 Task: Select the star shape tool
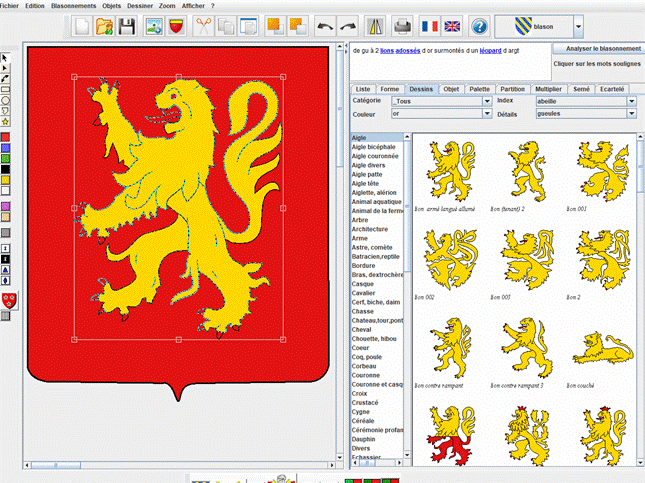tap(6, 122)
